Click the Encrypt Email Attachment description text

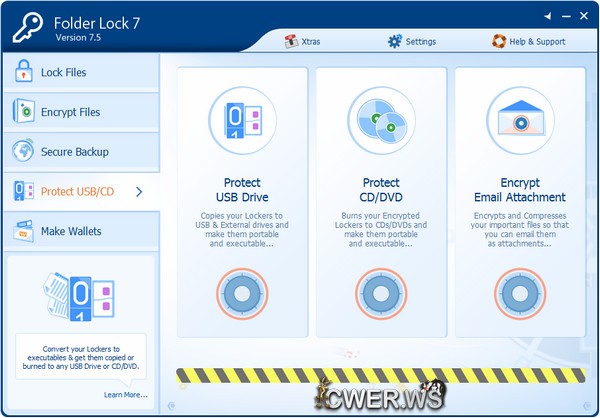[520, 230]
